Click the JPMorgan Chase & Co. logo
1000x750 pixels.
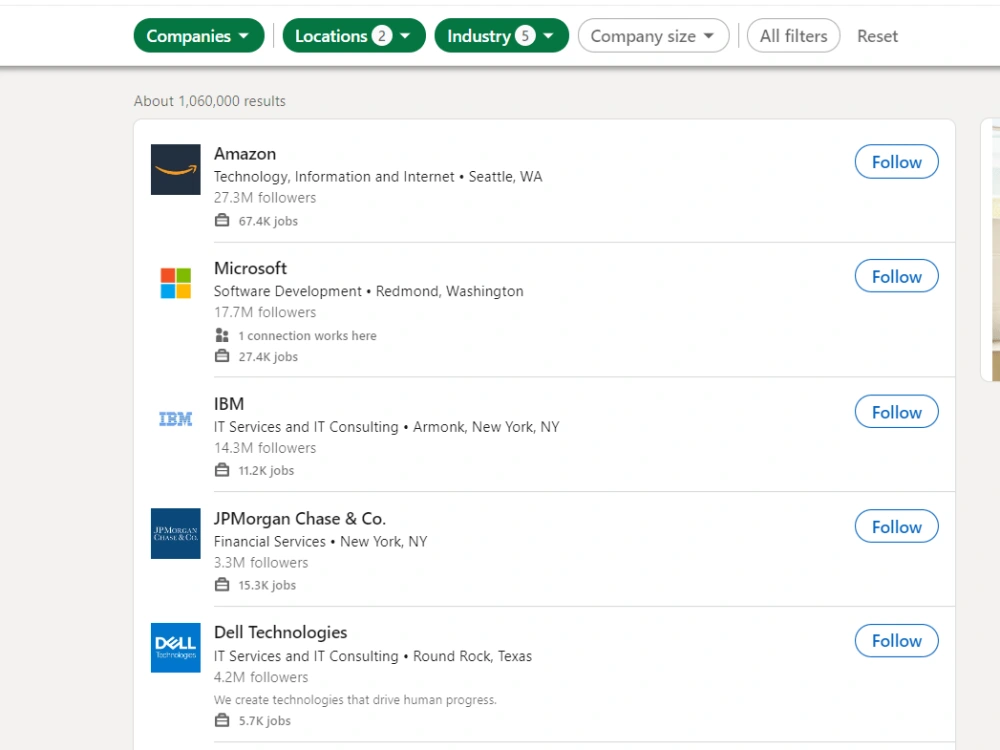pyautogui.click(x=175, y=533)
